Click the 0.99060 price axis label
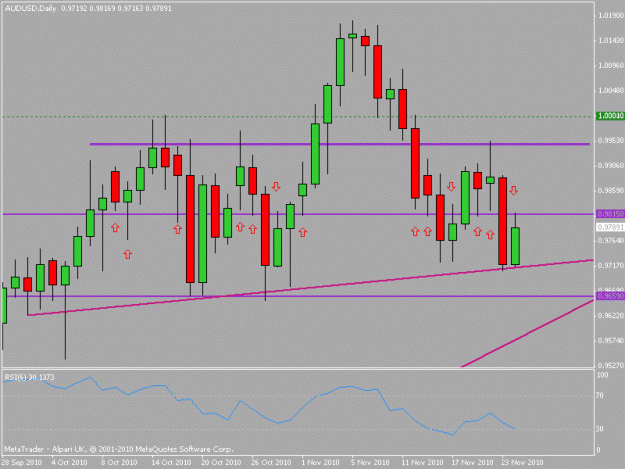Viewport: 625px width, 469px height. click(610, 165)
